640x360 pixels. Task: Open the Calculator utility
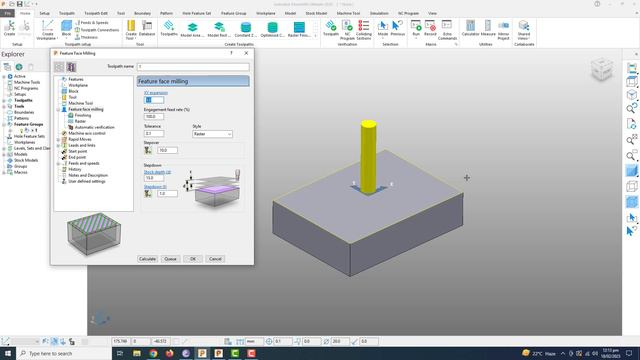(x=470, y=29)
